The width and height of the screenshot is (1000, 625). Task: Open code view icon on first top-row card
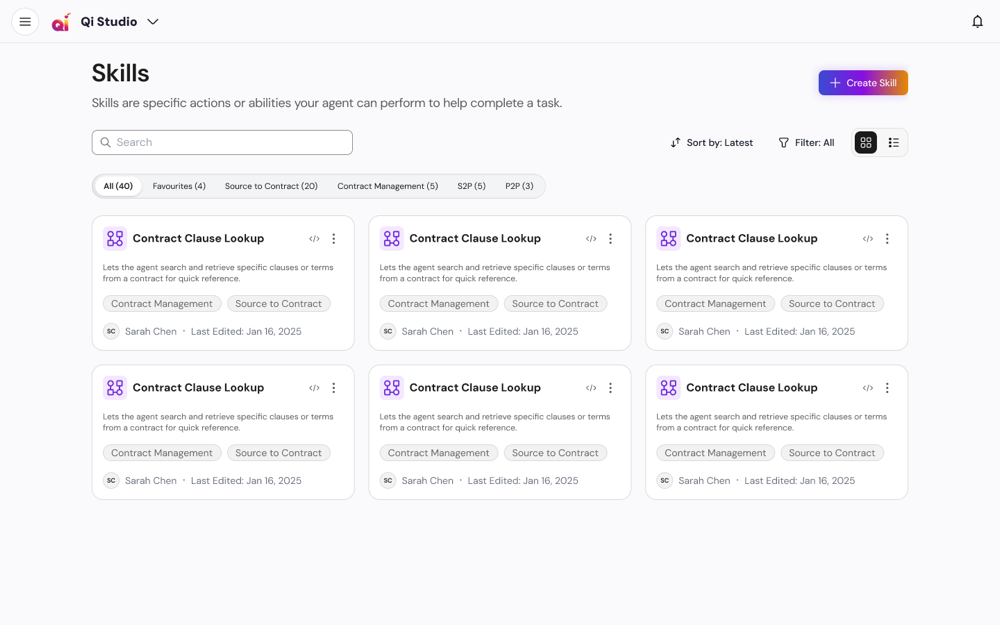[x=314, y=239]
